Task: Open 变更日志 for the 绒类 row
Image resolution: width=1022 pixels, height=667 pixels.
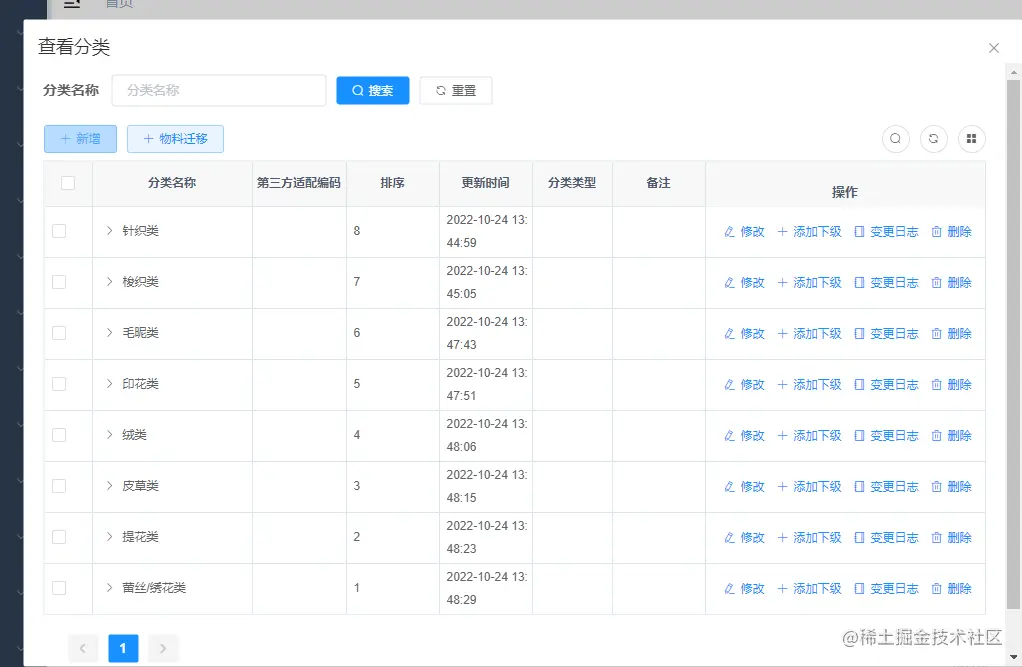Action: click(x=886, y=436)
